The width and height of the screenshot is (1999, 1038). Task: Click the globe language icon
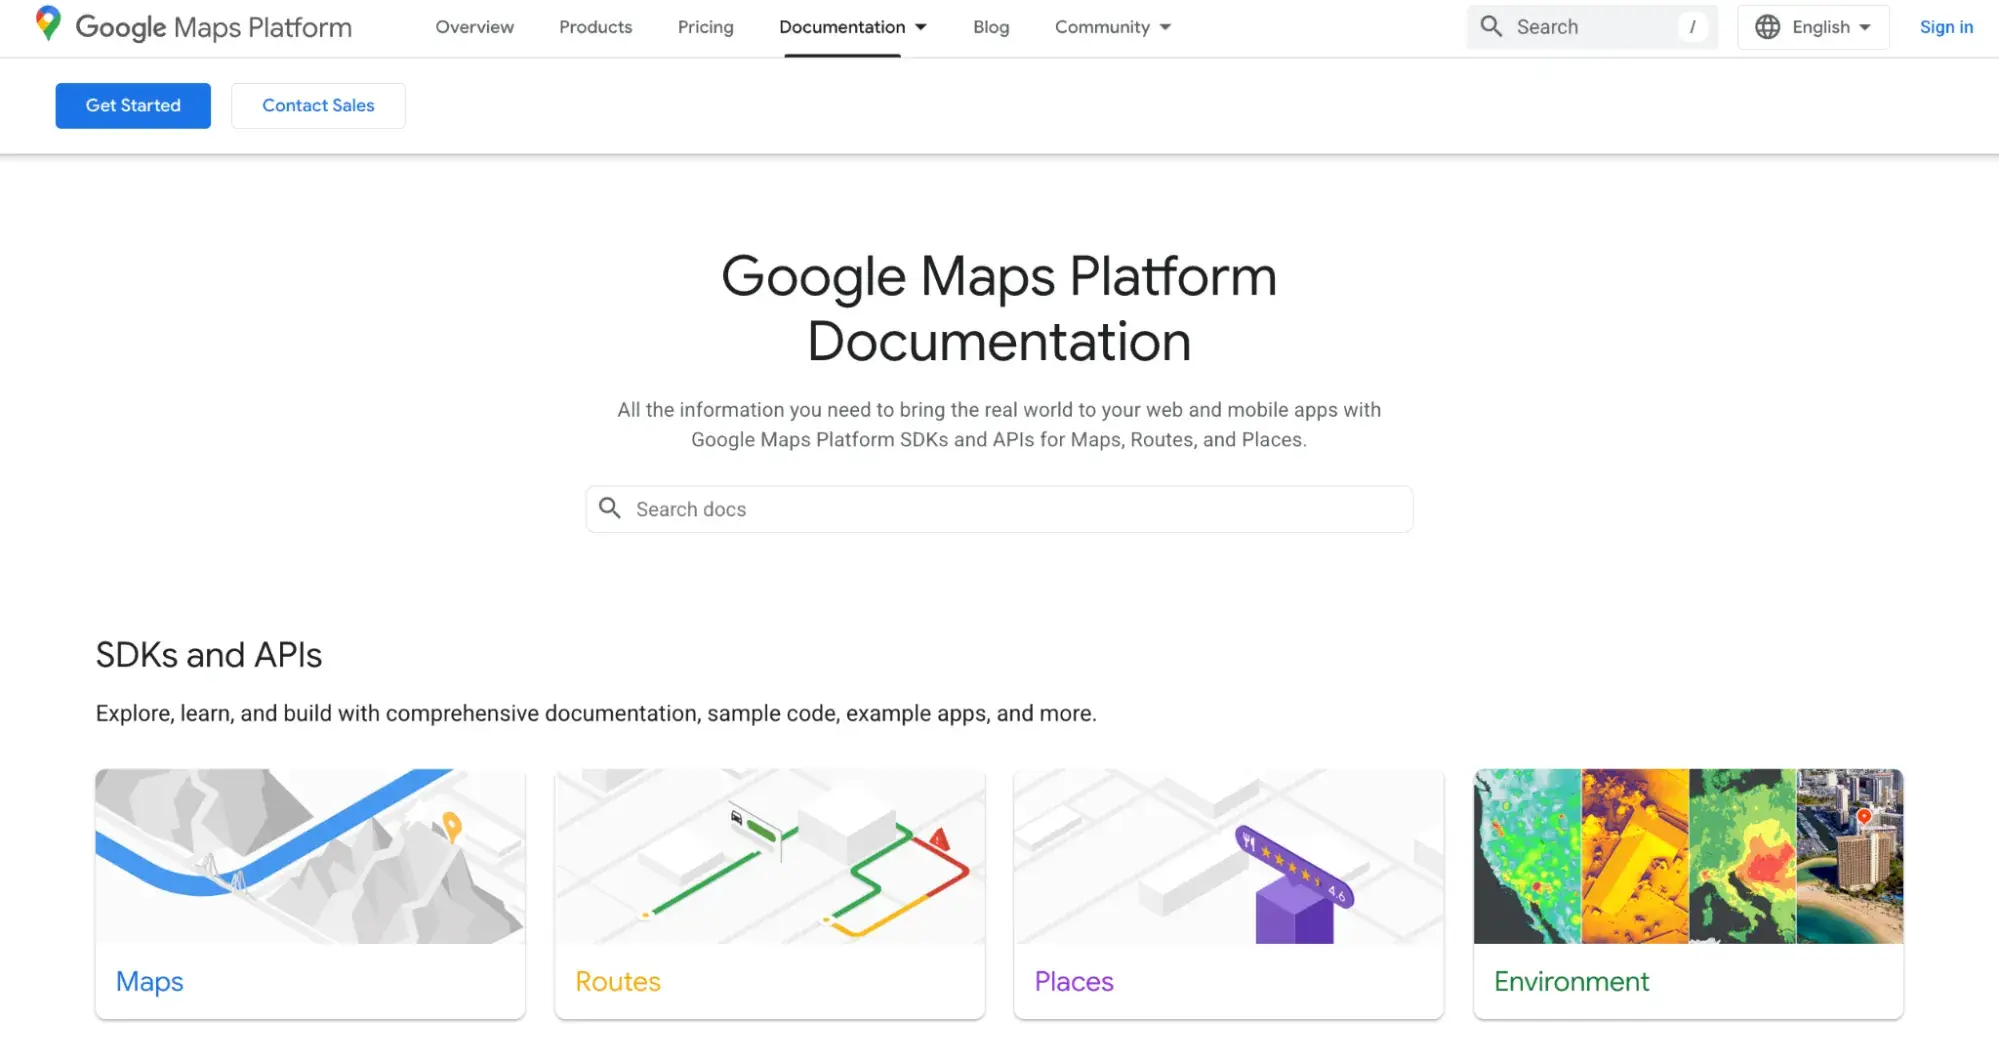coord(1767,27)
